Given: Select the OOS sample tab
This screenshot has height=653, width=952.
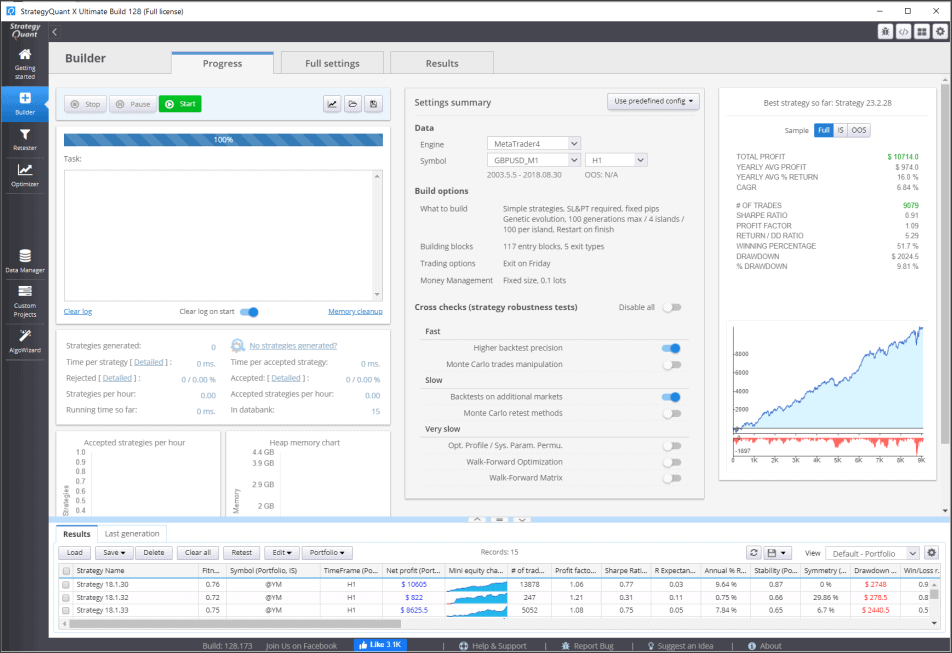Looking at the screenshot, I should point(858,130).
